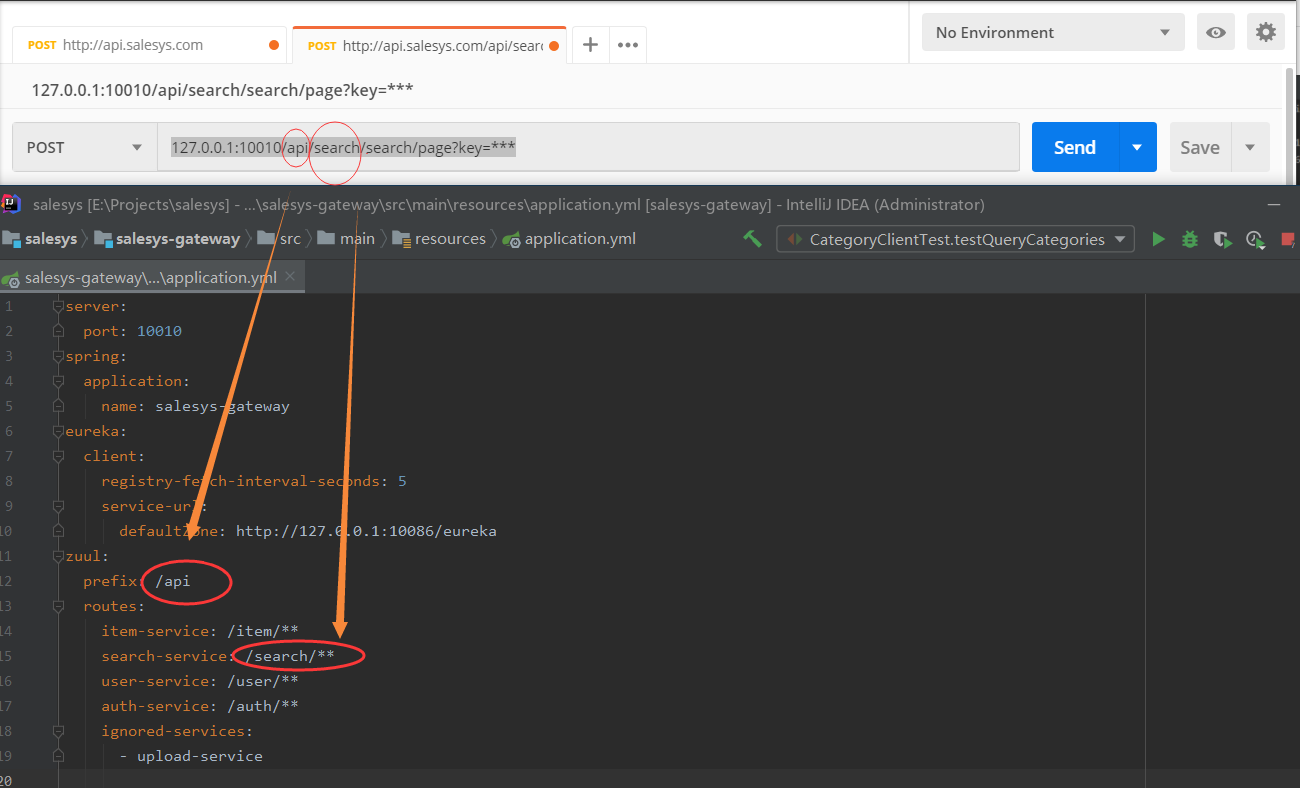Start a Debug session with the bug icon
This screenshot has height=788, width=1300.
(1189, 239)
